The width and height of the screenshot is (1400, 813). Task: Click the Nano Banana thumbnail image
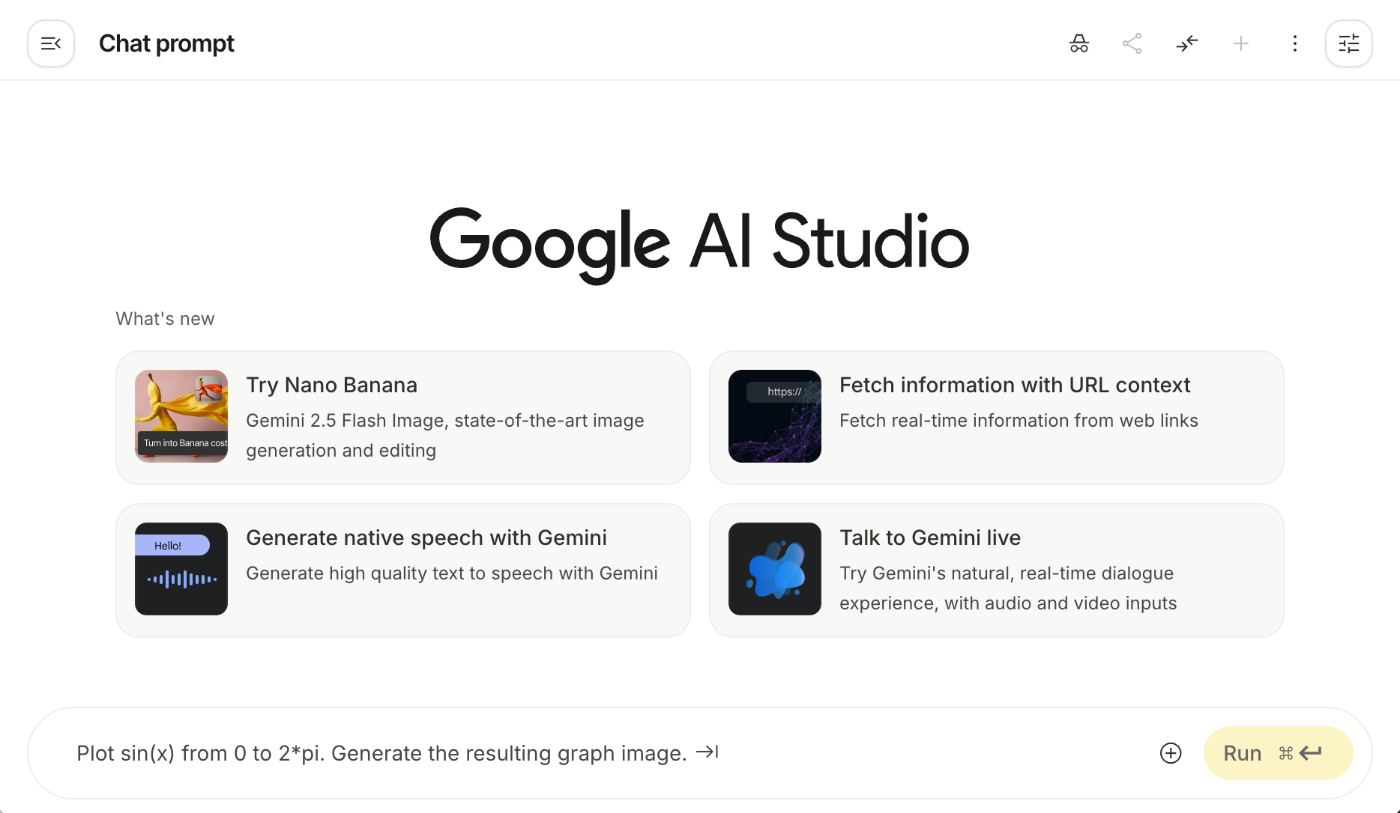coord(181,416)
